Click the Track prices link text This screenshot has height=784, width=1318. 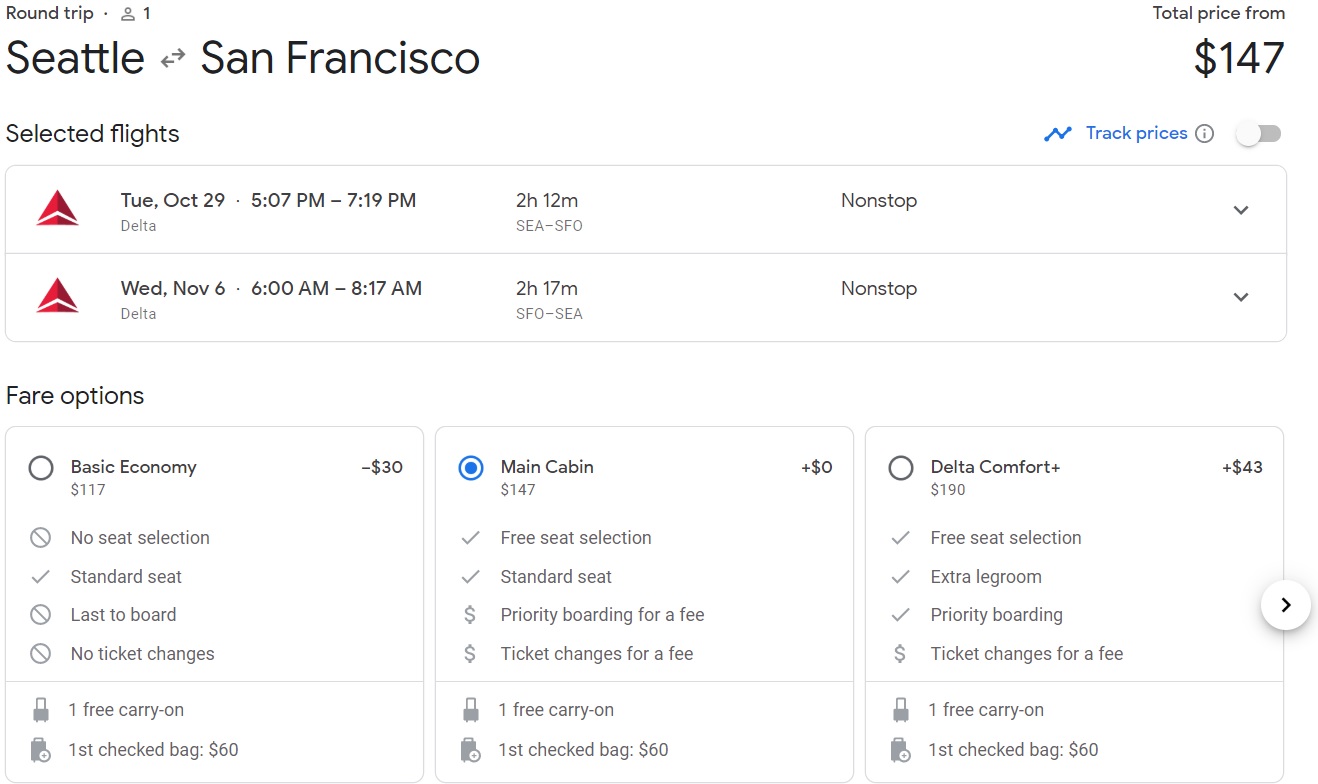[1136, 134]
